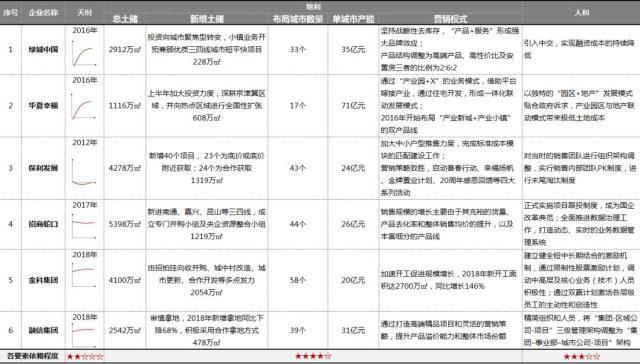Click the 71亿元 capacity cell
This screenshot has height=364, width=640.
point(353,106)
